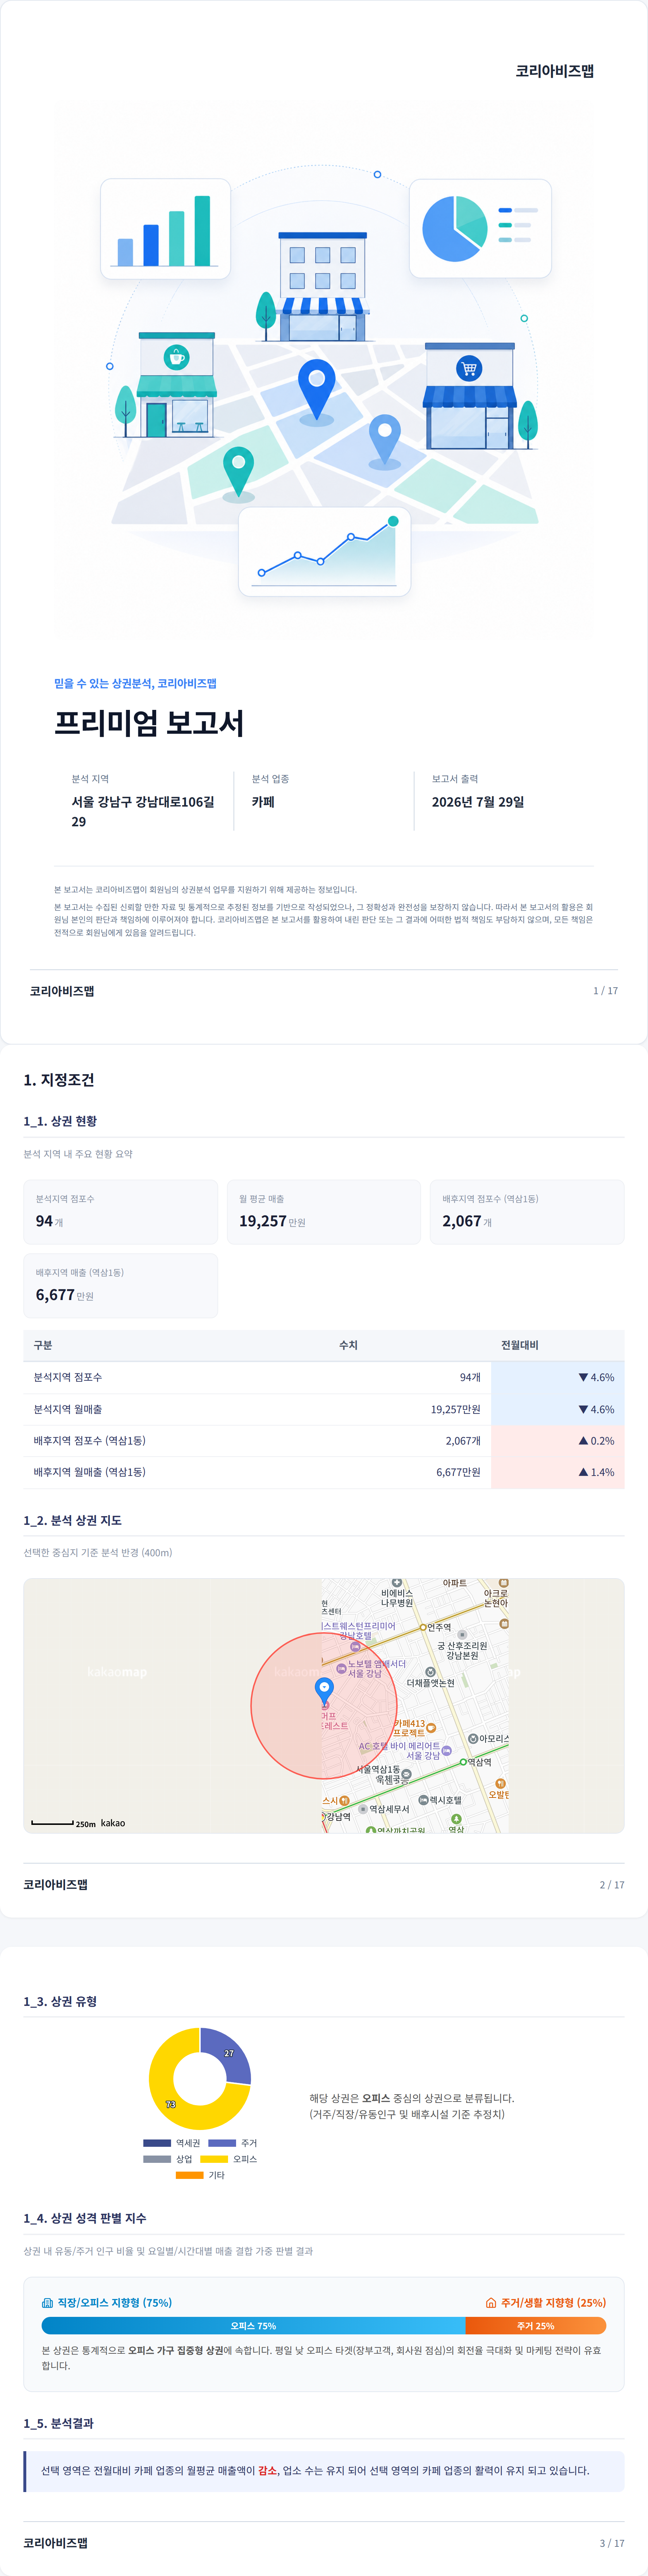Click the 오피스 legend color swatch
648x2576 pixels.
[214, 2159]
